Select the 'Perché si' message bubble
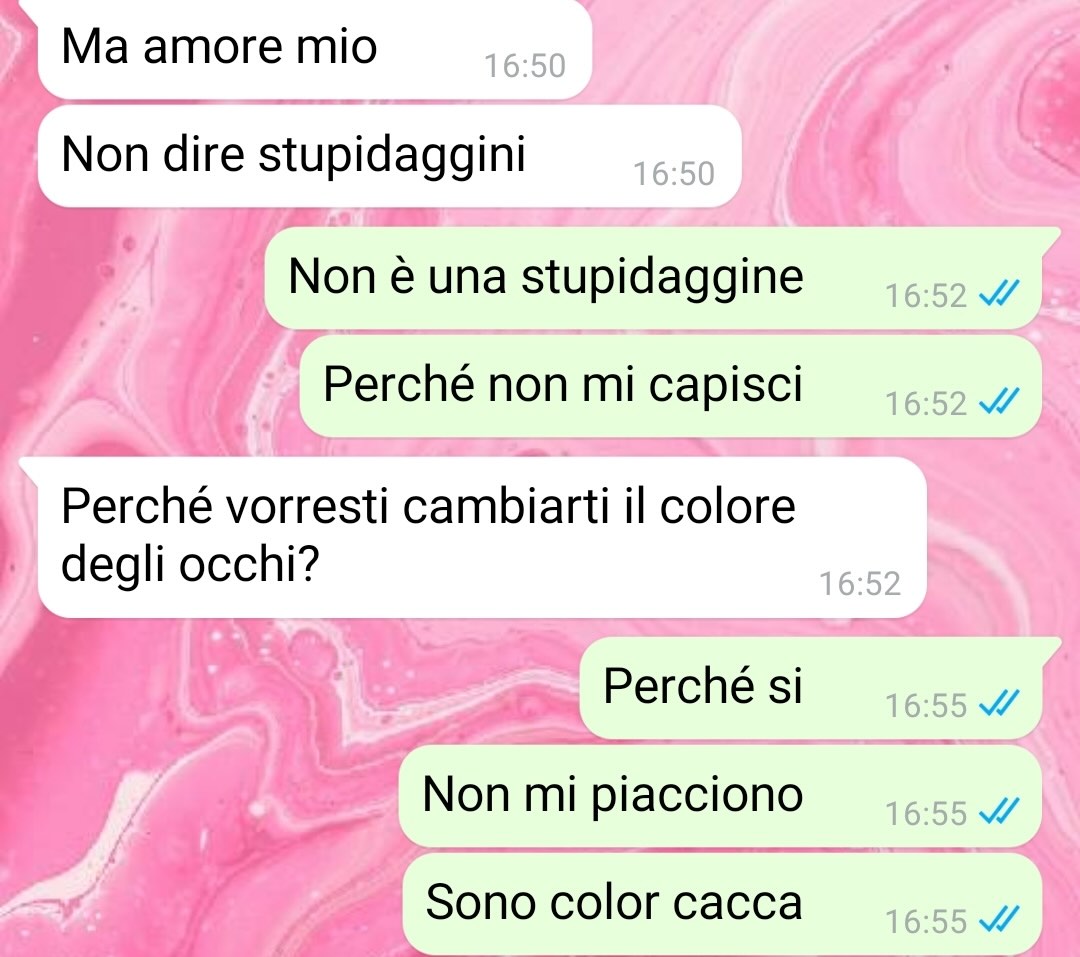 coord(811,688)
